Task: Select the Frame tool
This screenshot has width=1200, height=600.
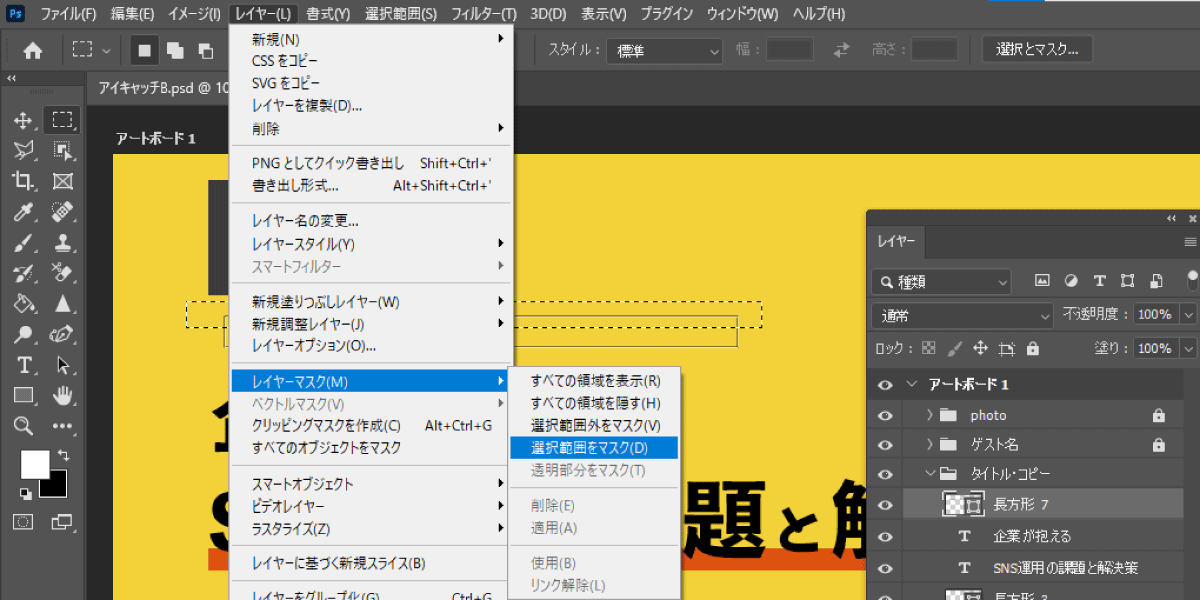Action: click(x=63, y=181)
